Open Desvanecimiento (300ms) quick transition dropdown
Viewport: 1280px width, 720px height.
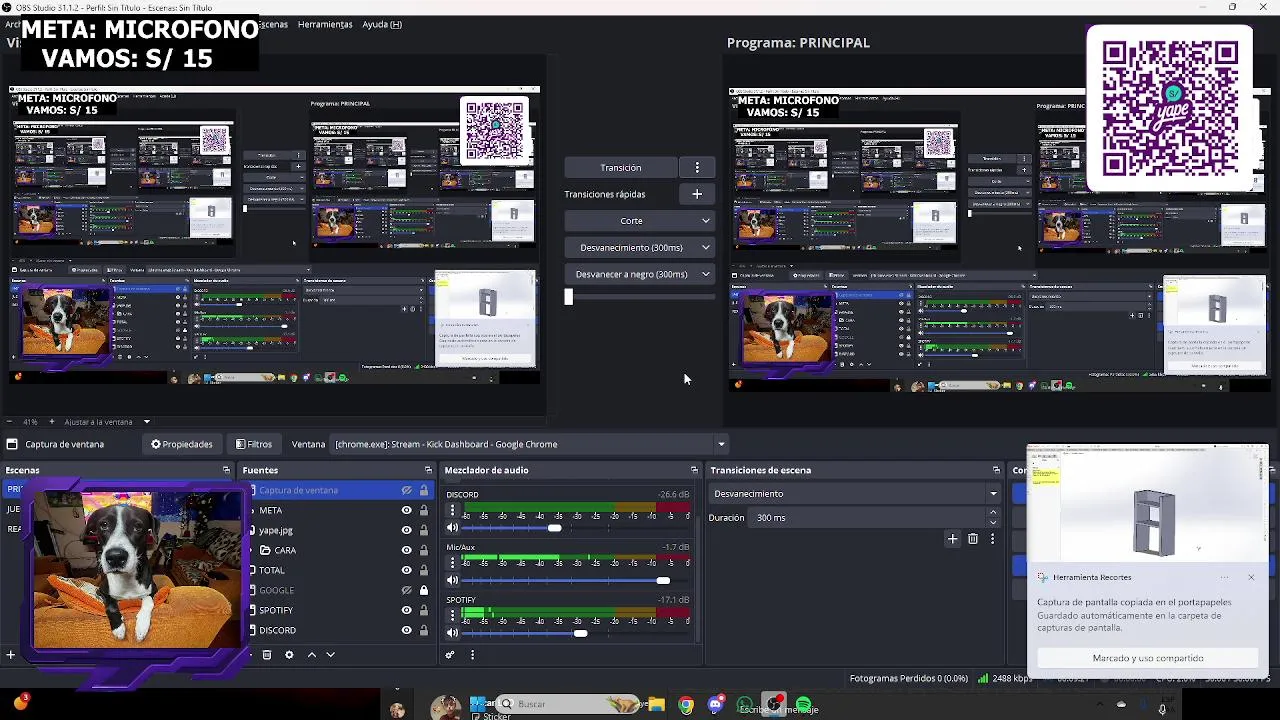pyautogui.click(x=639, y=248)
